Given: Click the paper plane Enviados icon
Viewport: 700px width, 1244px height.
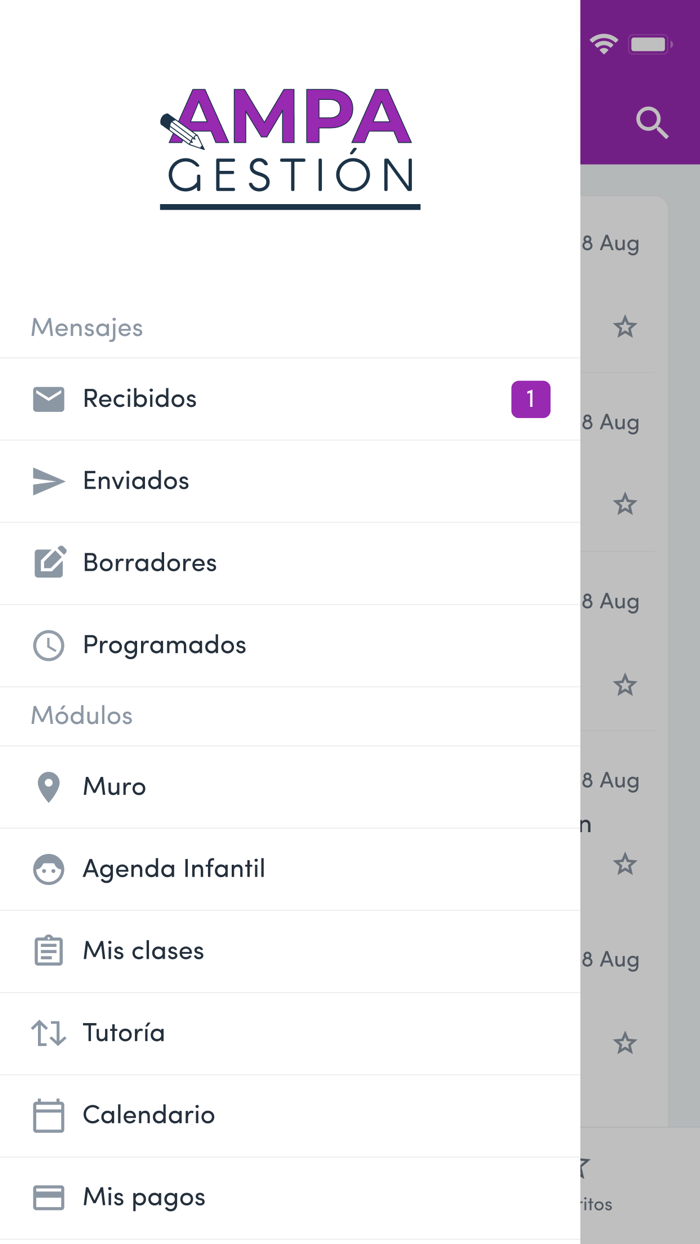Looking at the screenshot, I should click(x=48, y=481).
